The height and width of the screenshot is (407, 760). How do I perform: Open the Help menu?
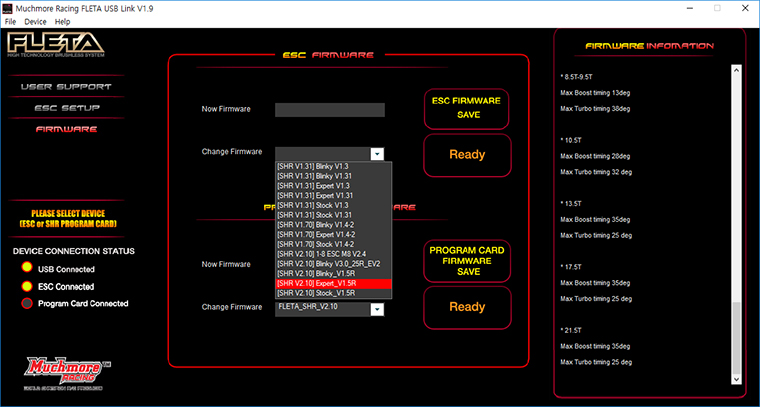[63, 22]
